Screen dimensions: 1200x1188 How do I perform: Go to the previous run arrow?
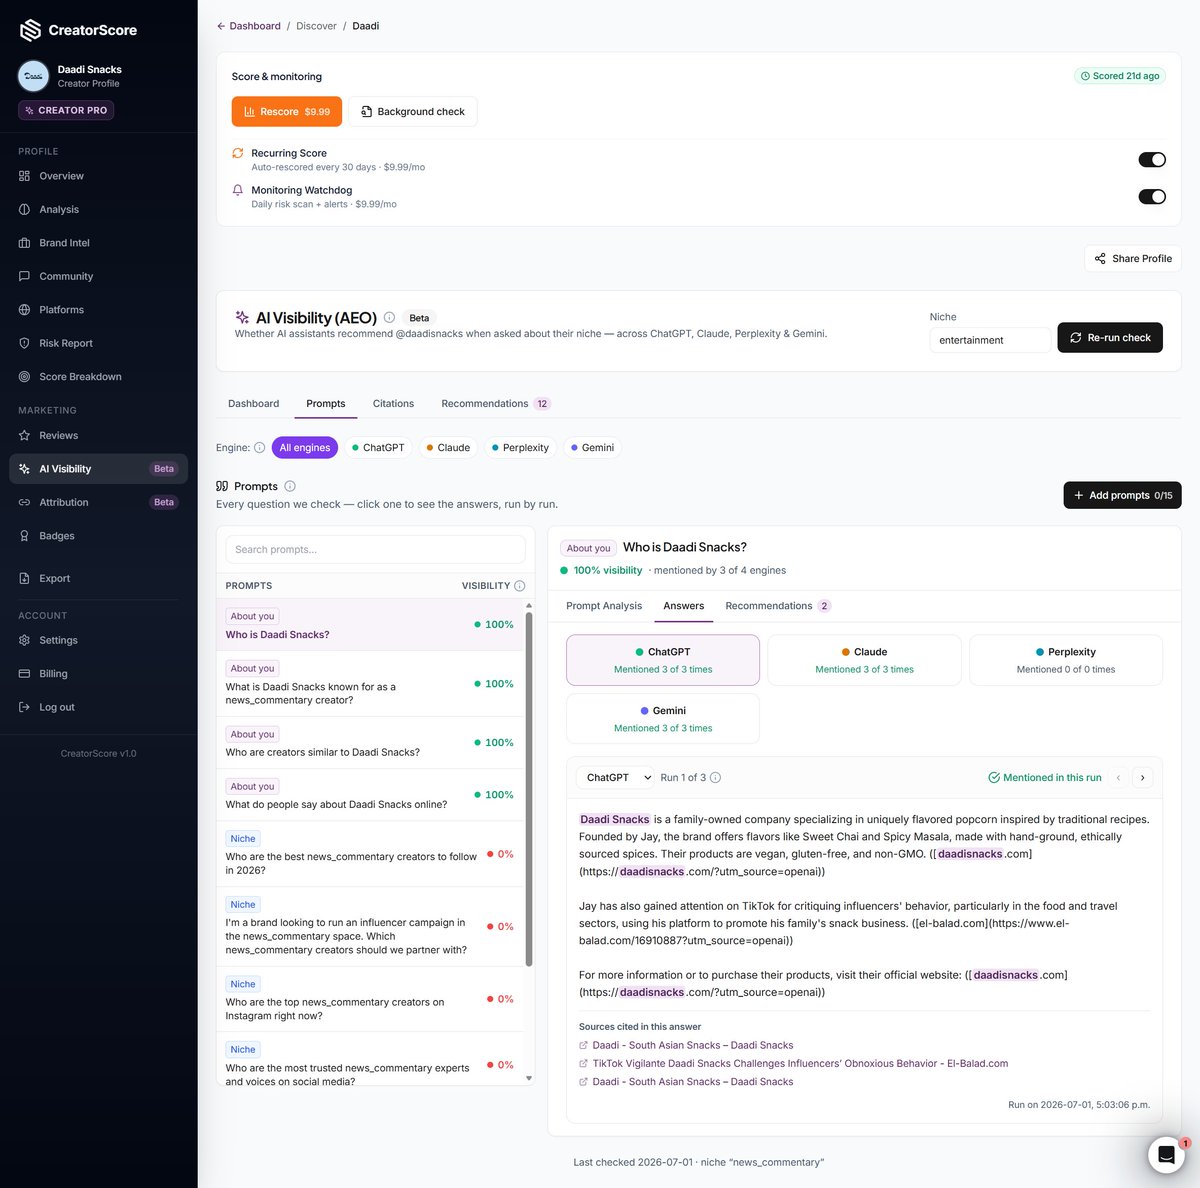1119,778
